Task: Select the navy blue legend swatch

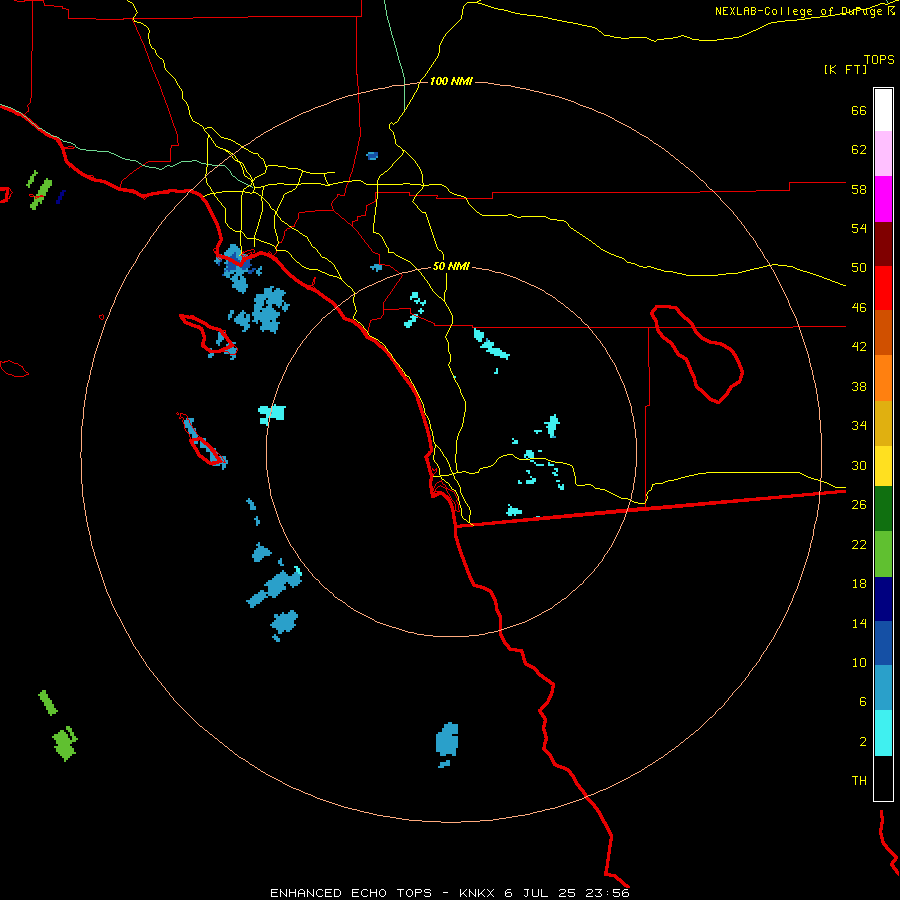Action: click(x=883, y=599)
